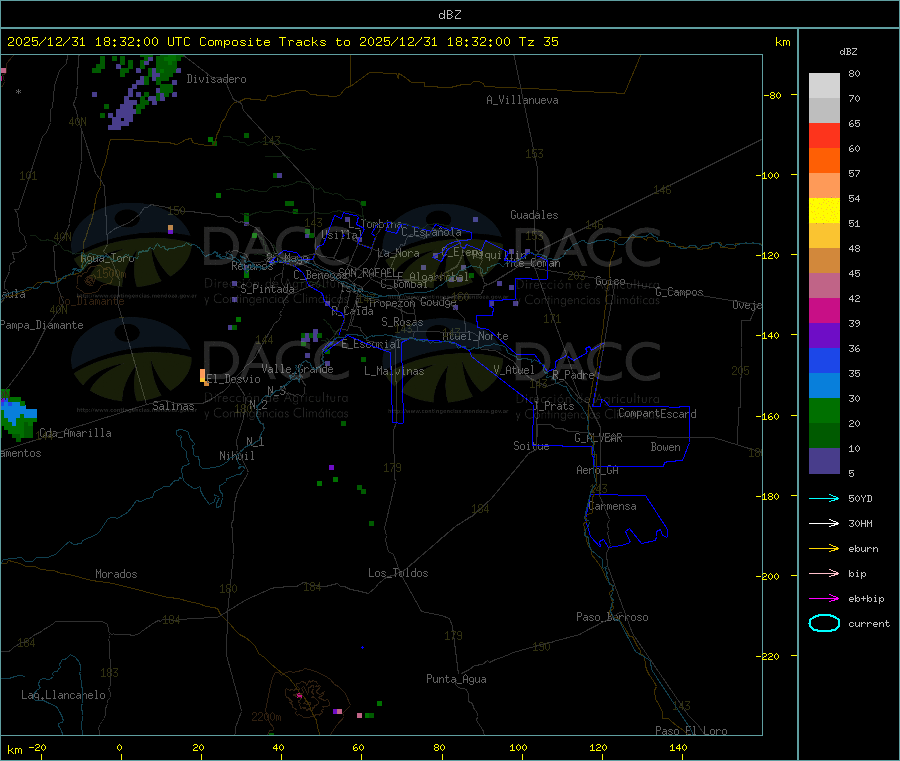
Task: Click the green 20 dBZ color swatch
Action: tap(824, 410)
